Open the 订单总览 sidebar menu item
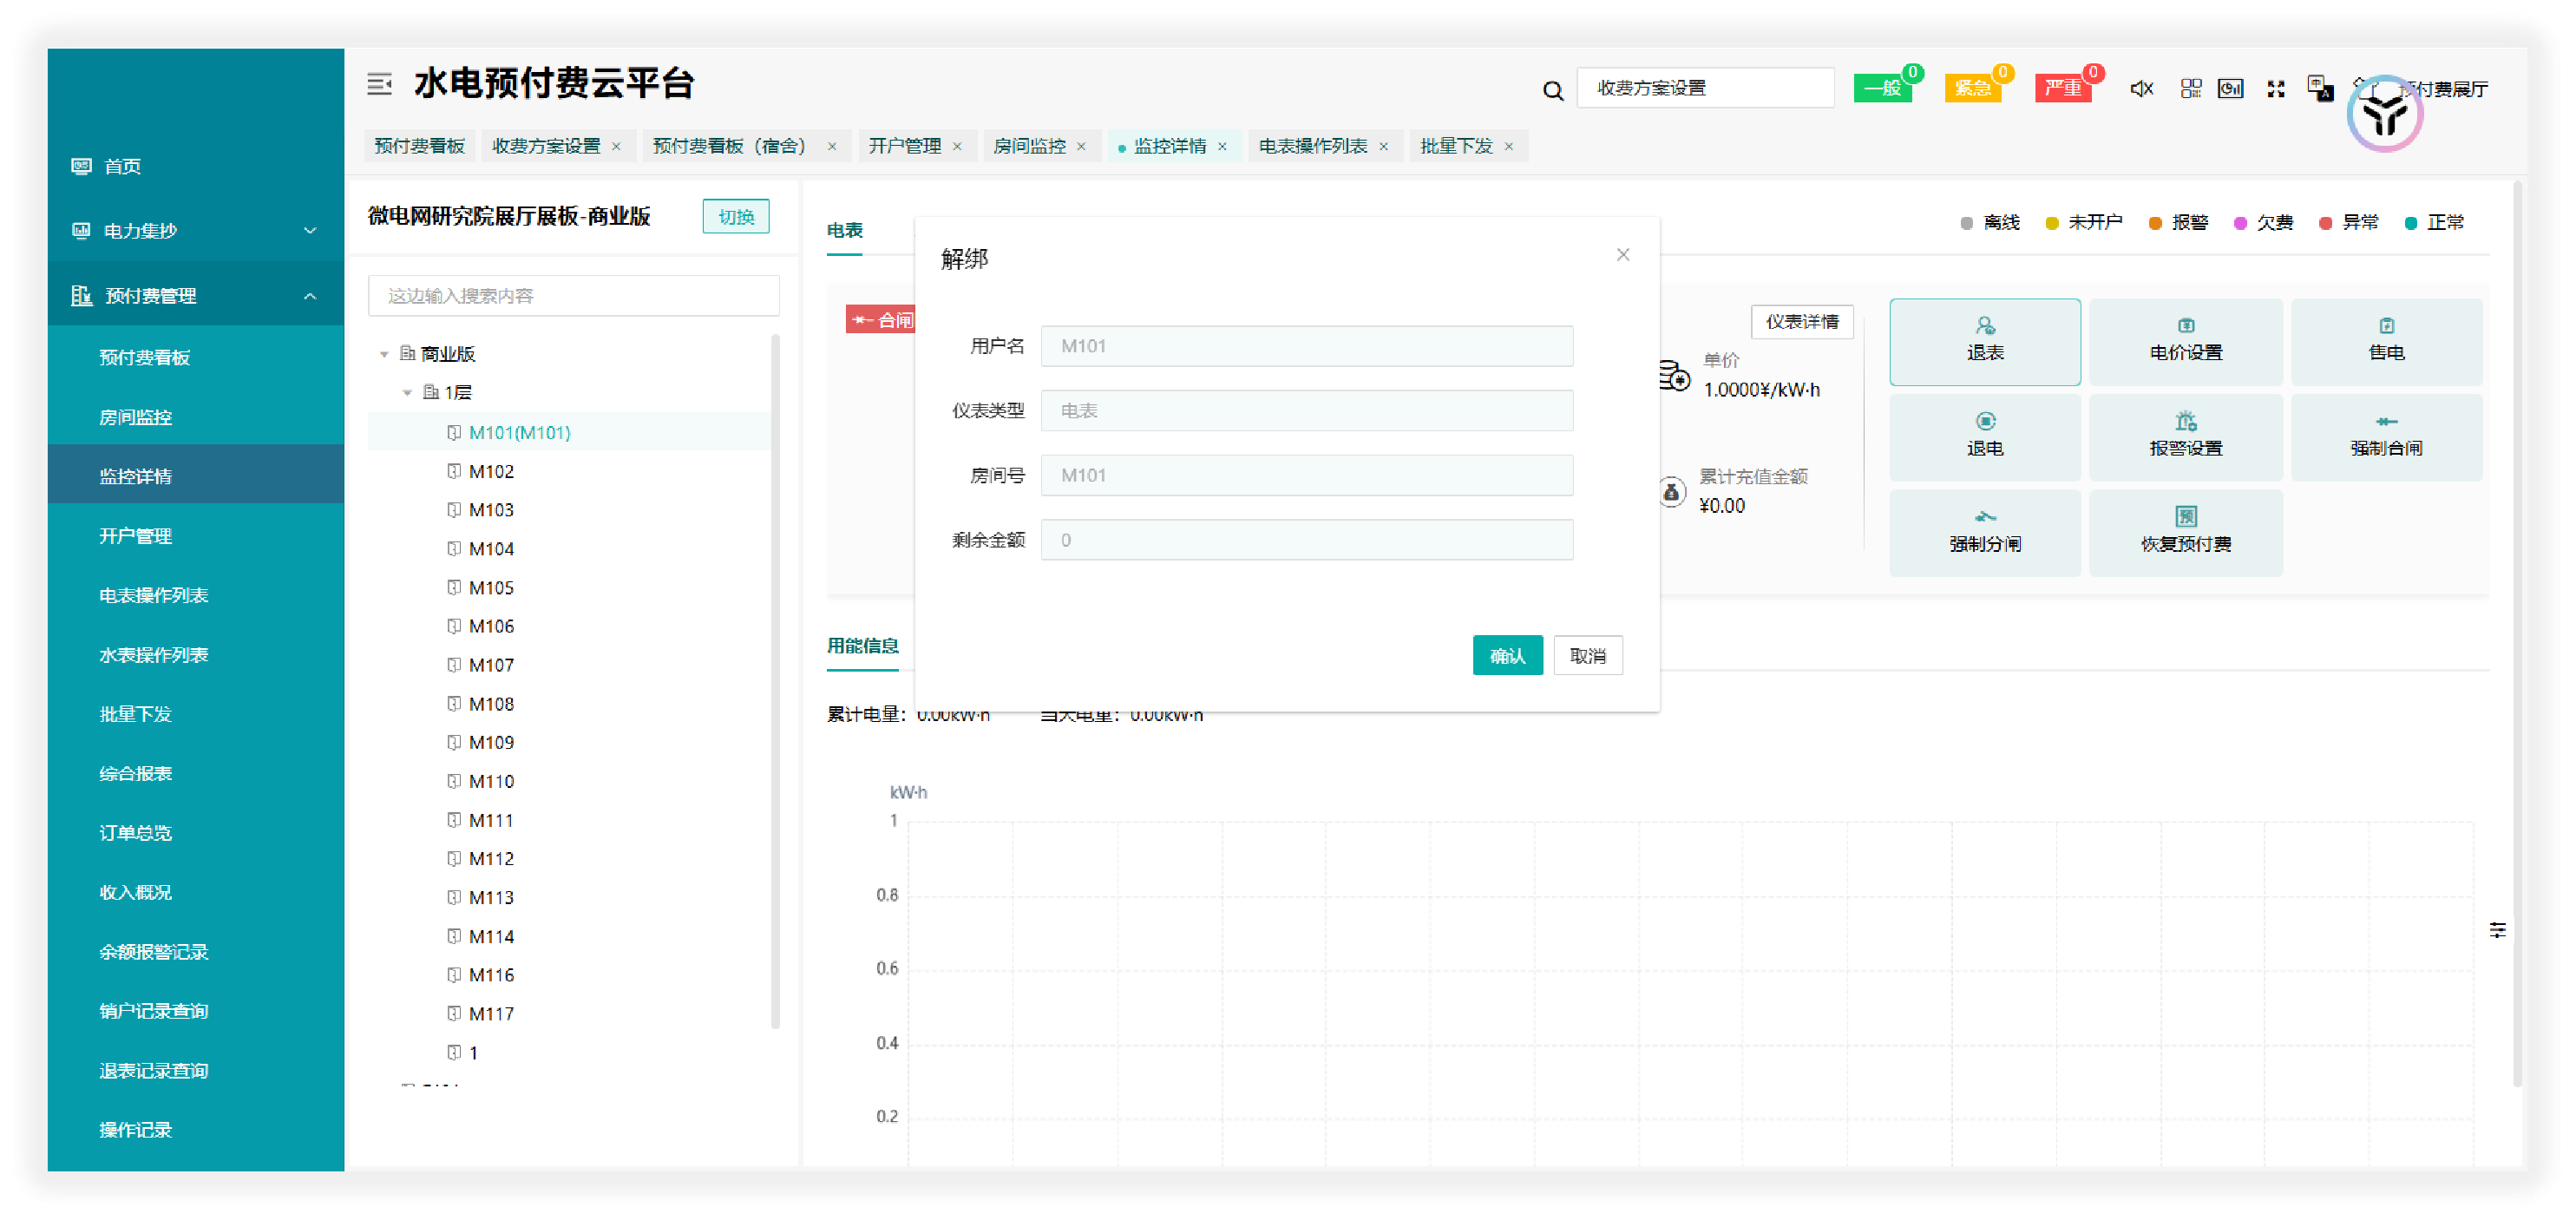This screenshot has width=2576, height=1220. click(x=136, y=832)
